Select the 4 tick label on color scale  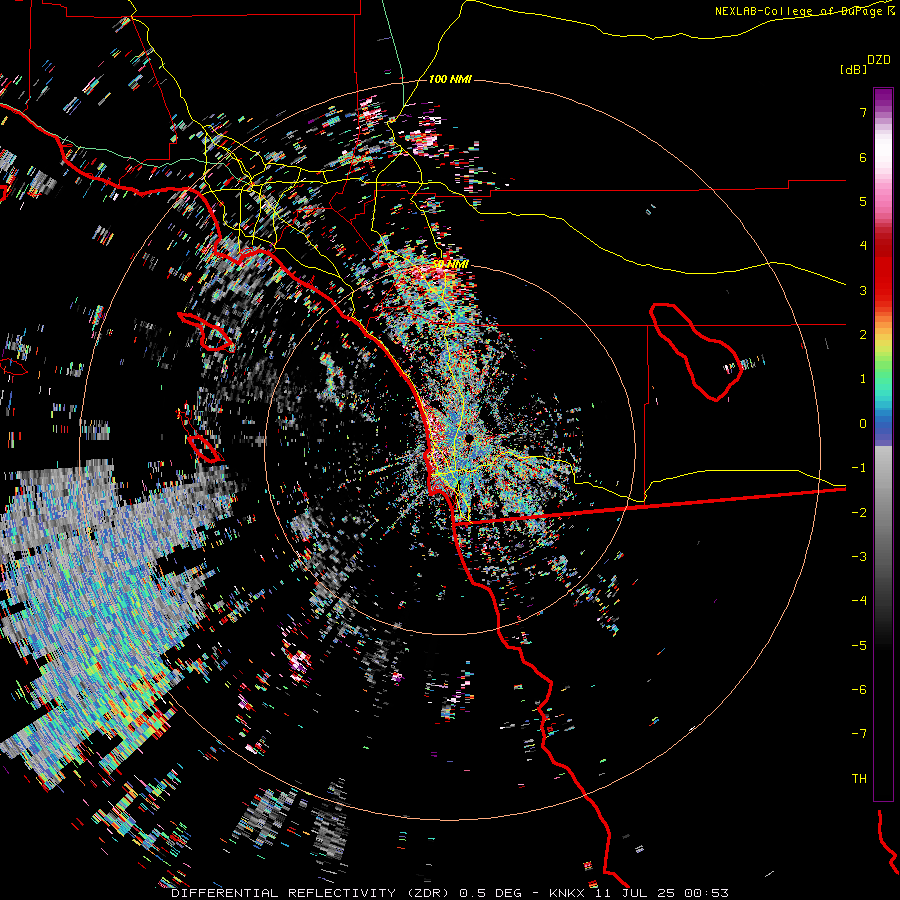tap(863, 246)
